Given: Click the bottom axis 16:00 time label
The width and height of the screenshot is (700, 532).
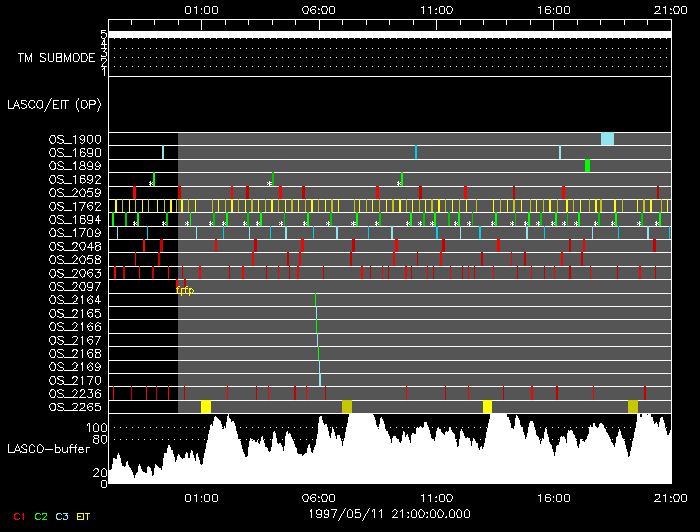Looking at the screenshot, I should point(553,496).
